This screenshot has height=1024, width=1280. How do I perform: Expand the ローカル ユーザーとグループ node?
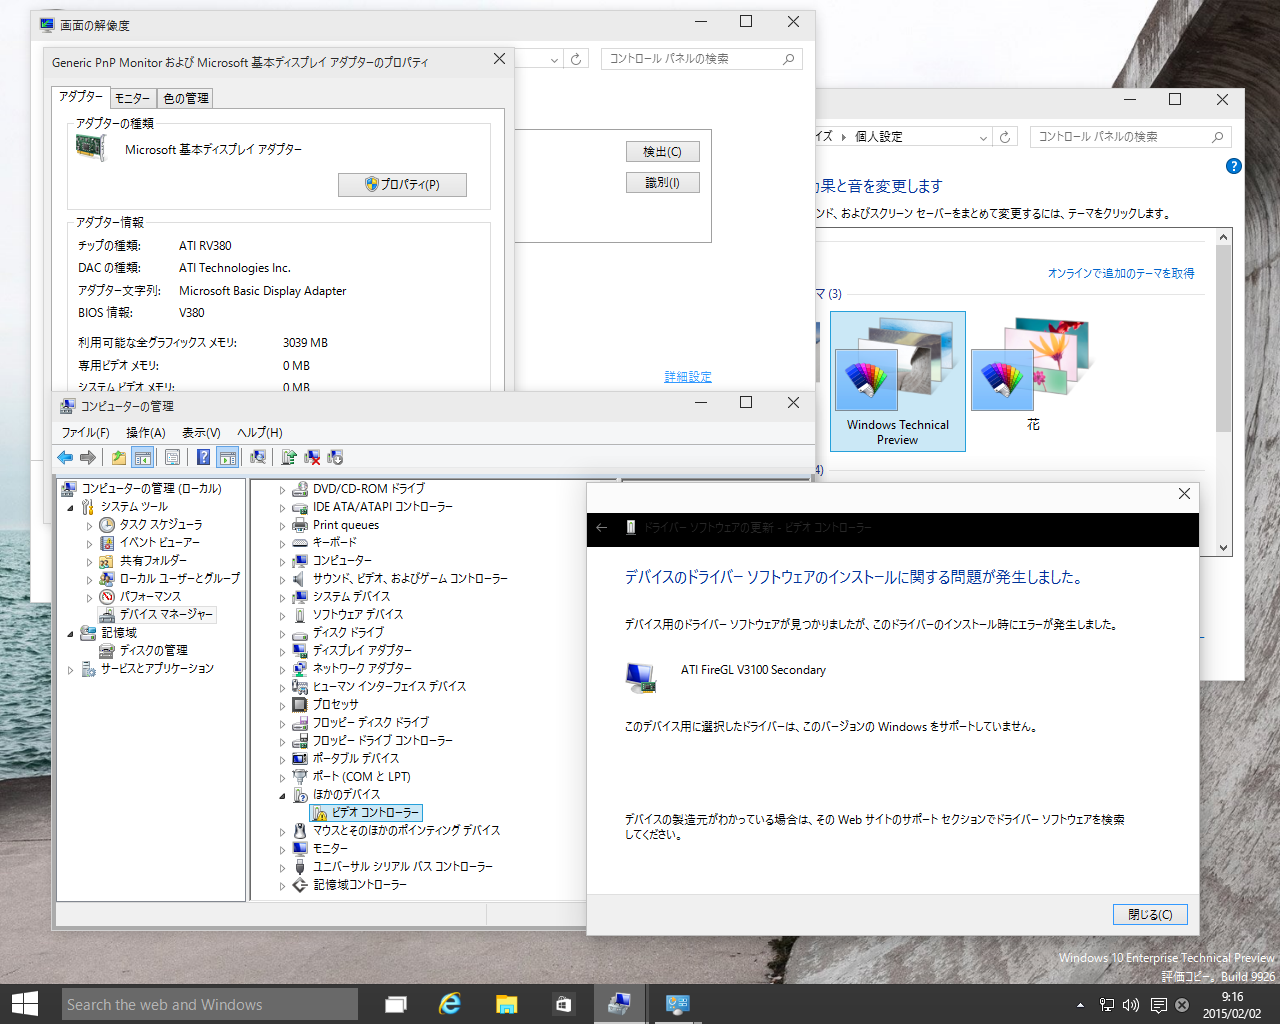(89, 579)
